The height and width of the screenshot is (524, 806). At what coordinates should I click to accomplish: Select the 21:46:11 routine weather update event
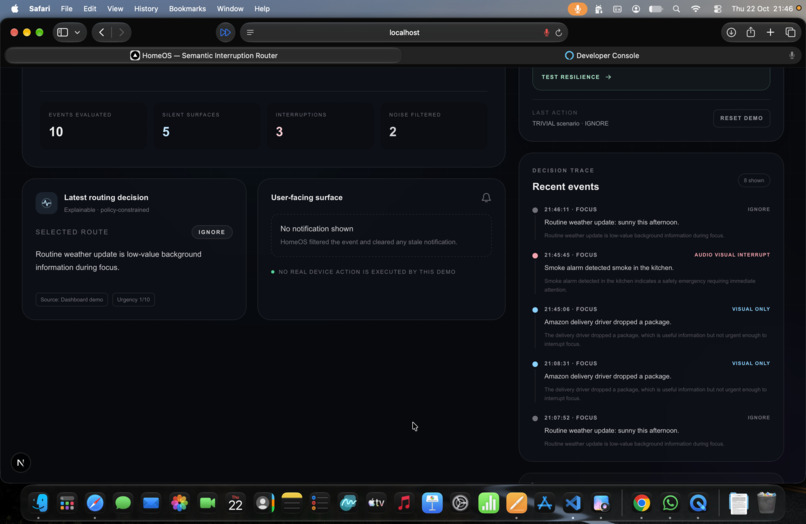[x=651, y=222]
